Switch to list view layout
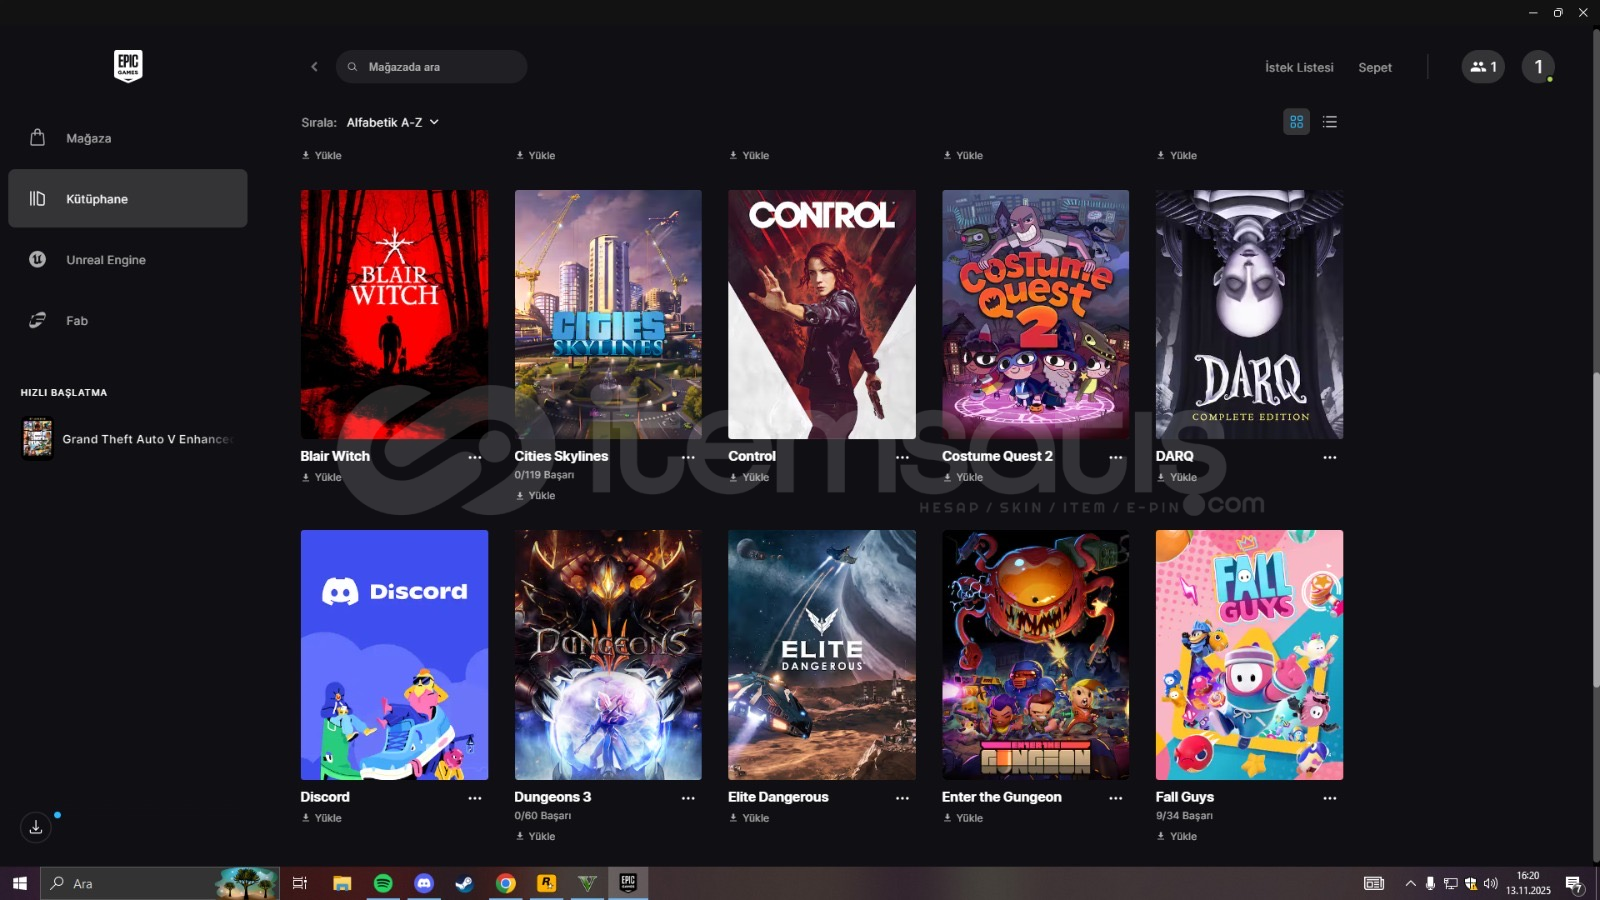 (1329, 122)
